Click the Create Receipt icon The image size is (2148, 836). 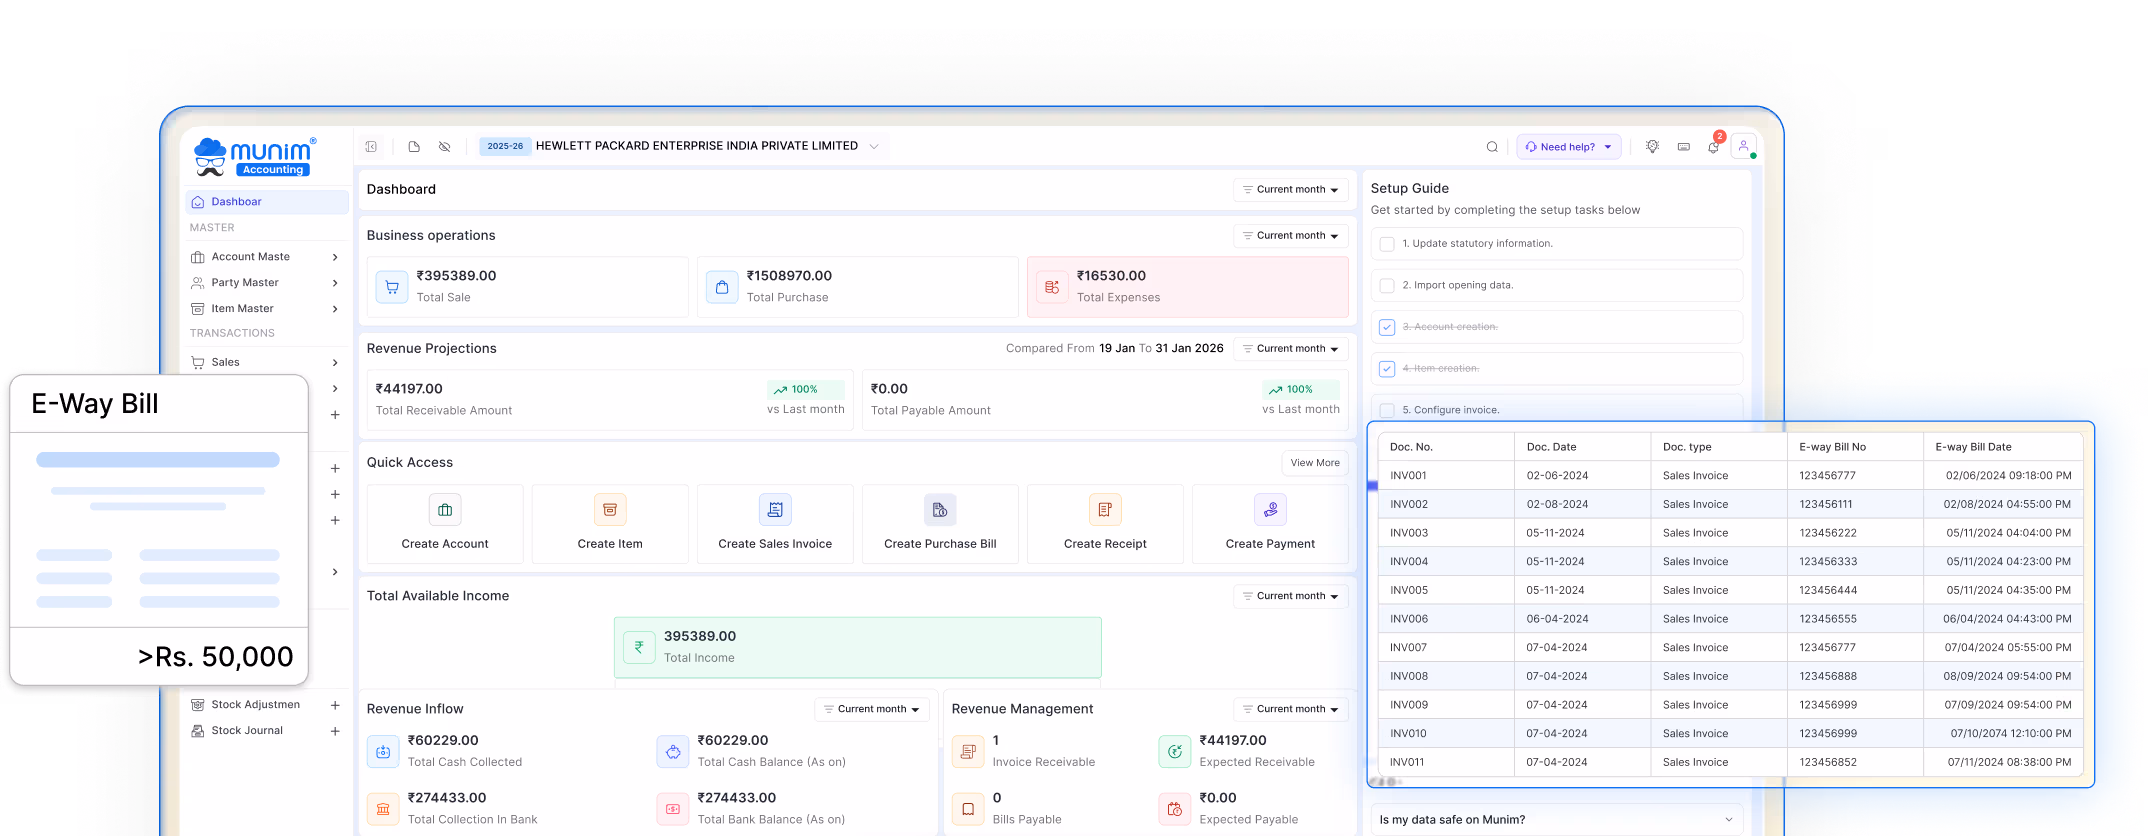(x=1105, y=510)
